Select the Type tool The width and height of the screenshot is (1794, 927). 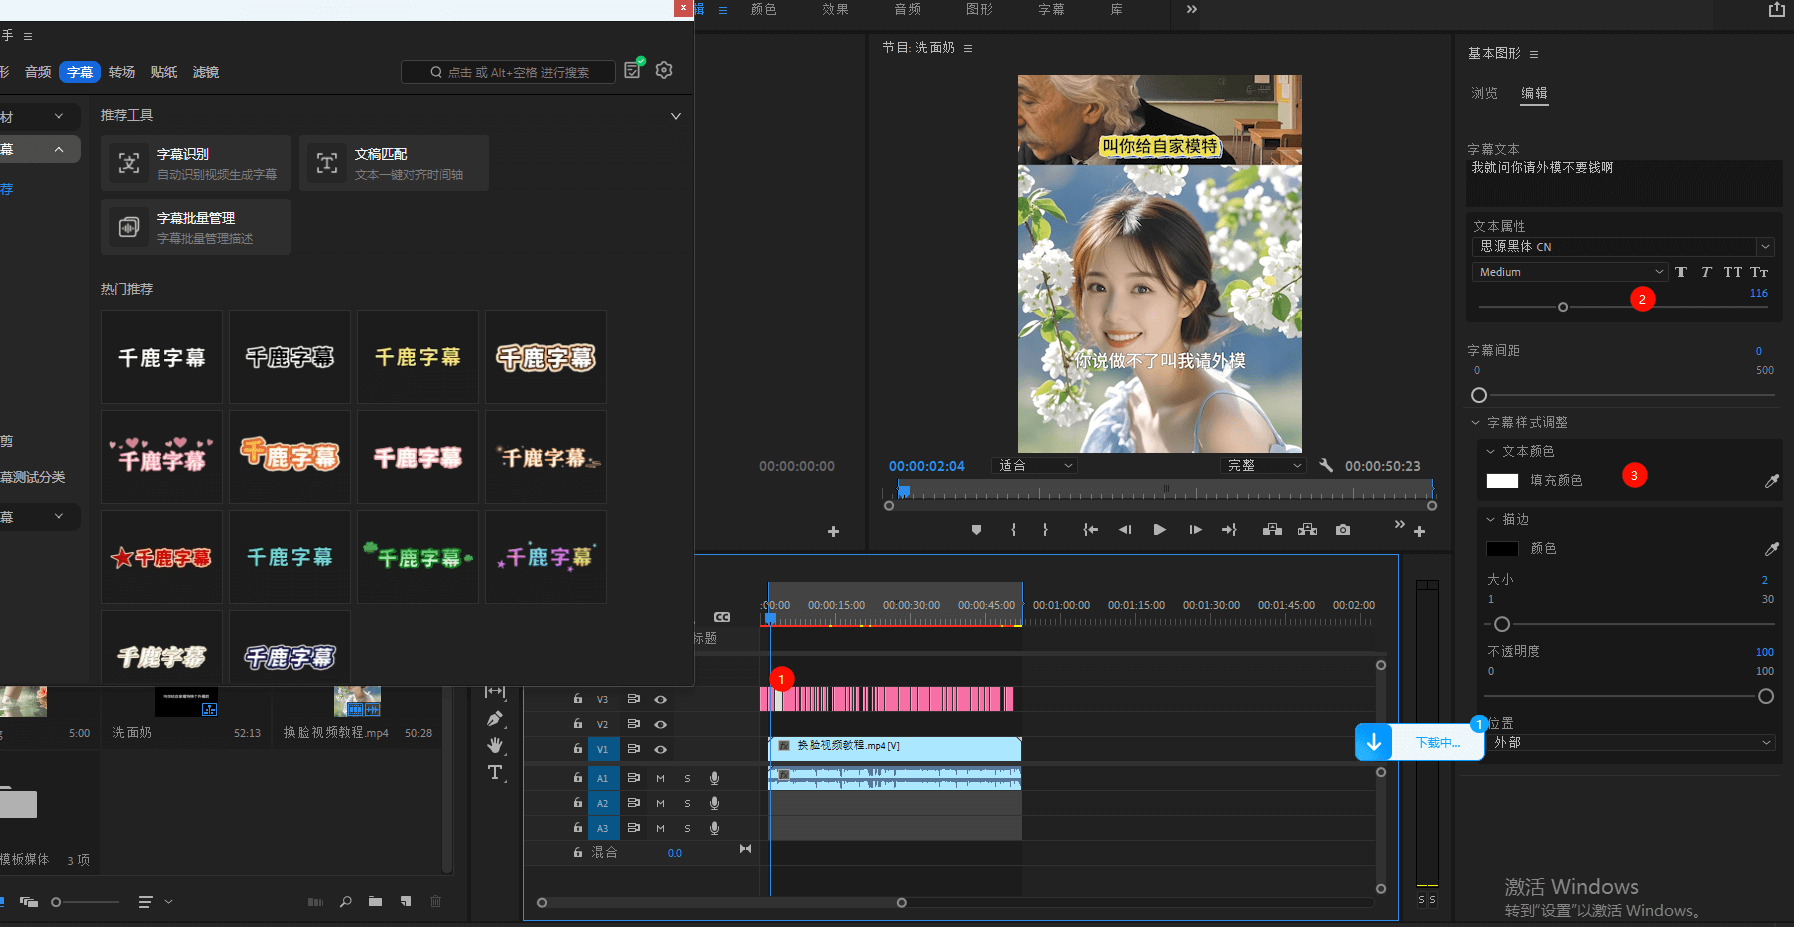click(x=494, y=772)
